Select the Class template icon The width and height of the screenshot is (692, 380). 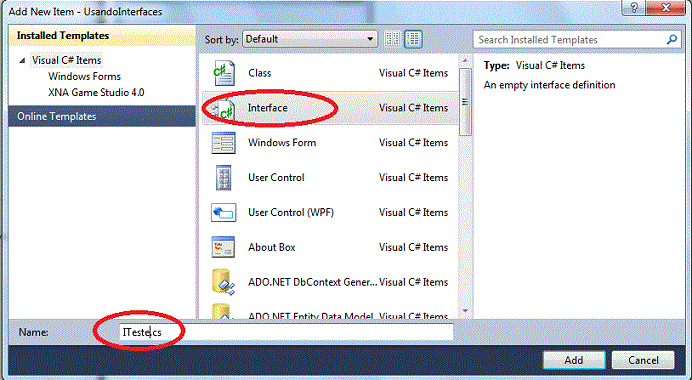[224, 73]
